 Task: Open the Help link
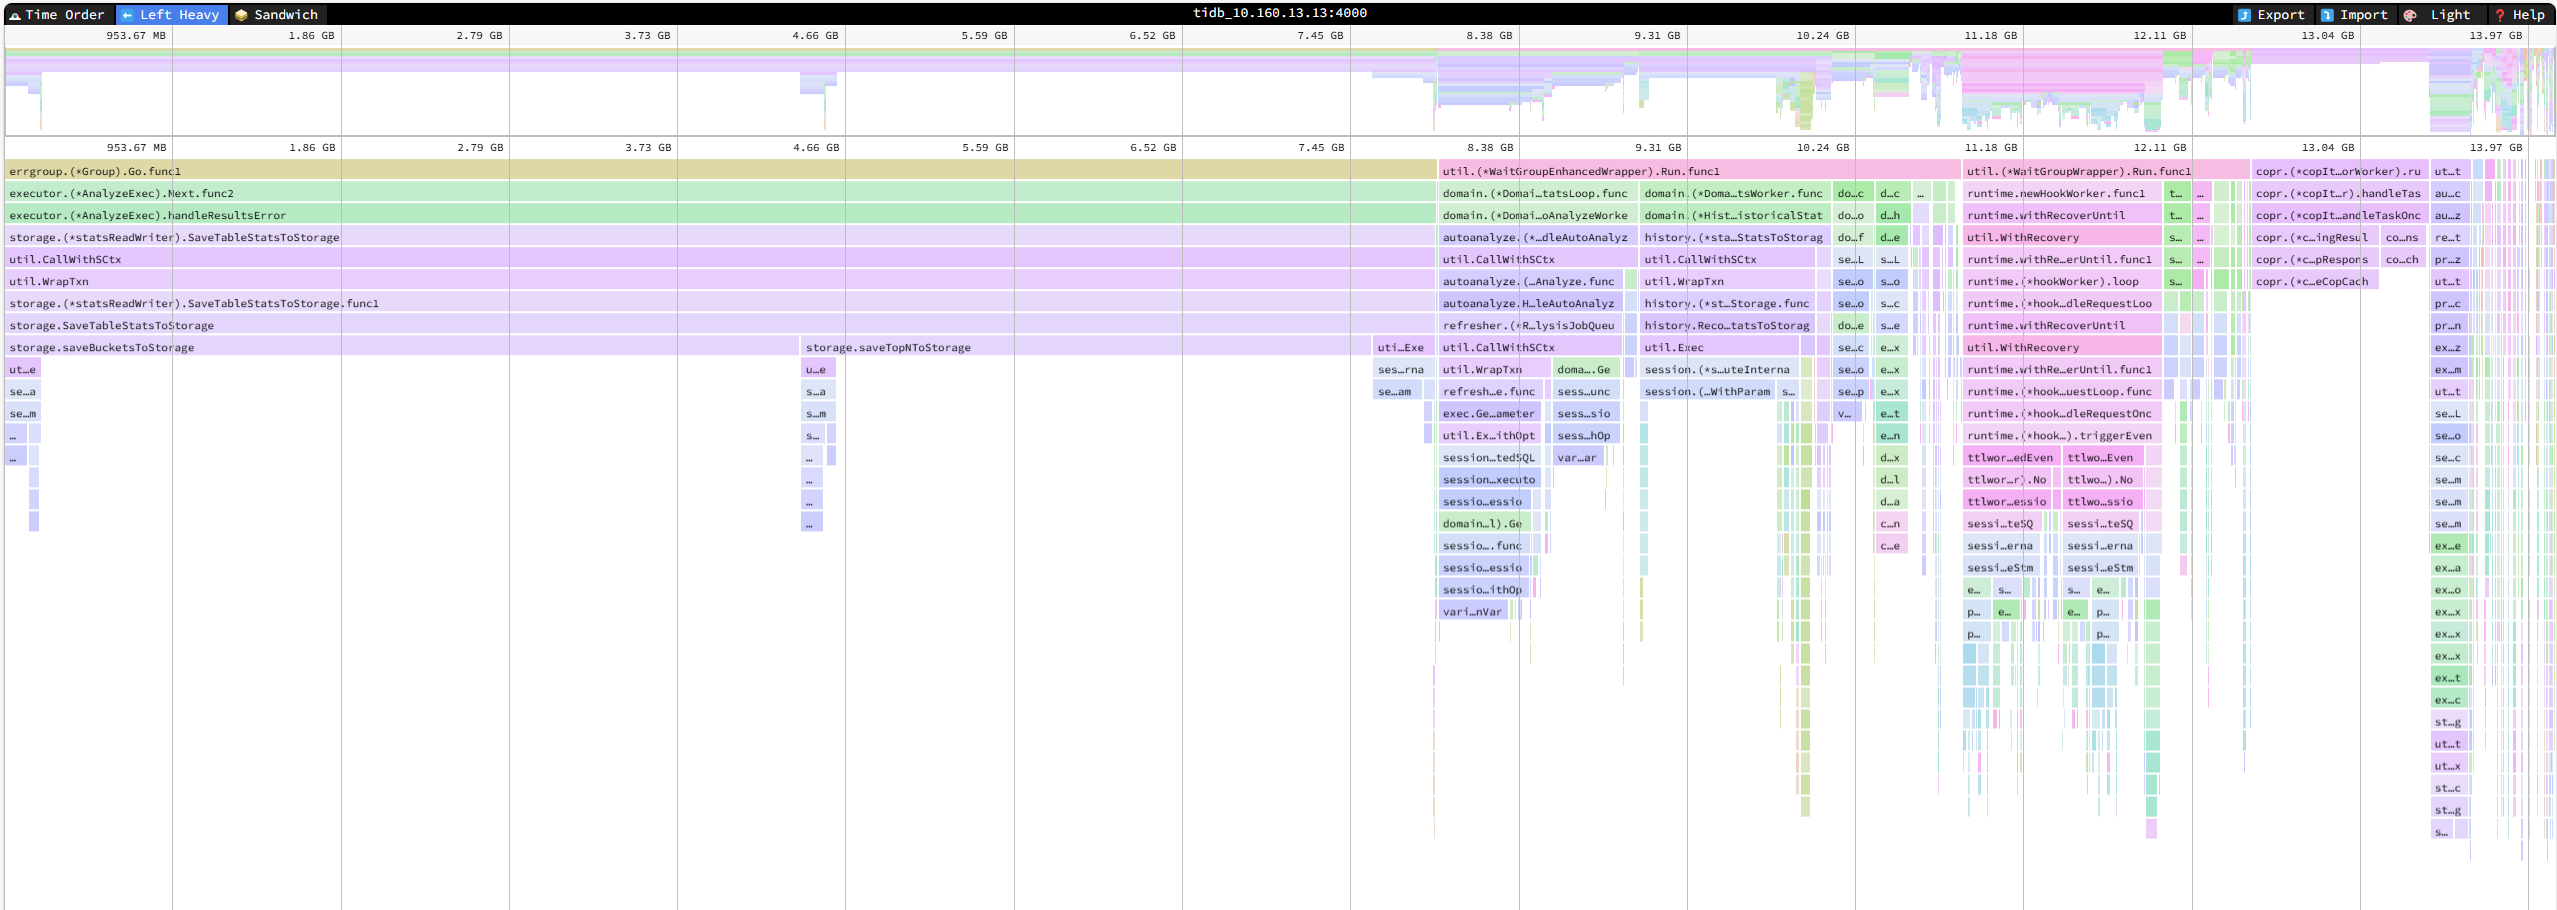(2519, 15)
